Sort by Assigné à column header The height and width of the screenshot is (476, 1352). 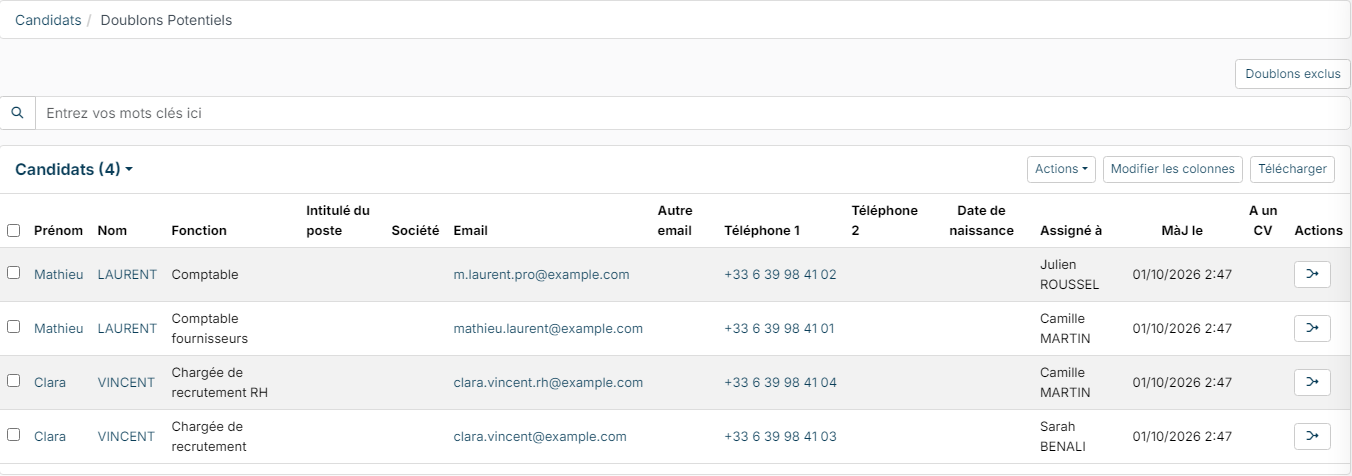coord(1071,230)
